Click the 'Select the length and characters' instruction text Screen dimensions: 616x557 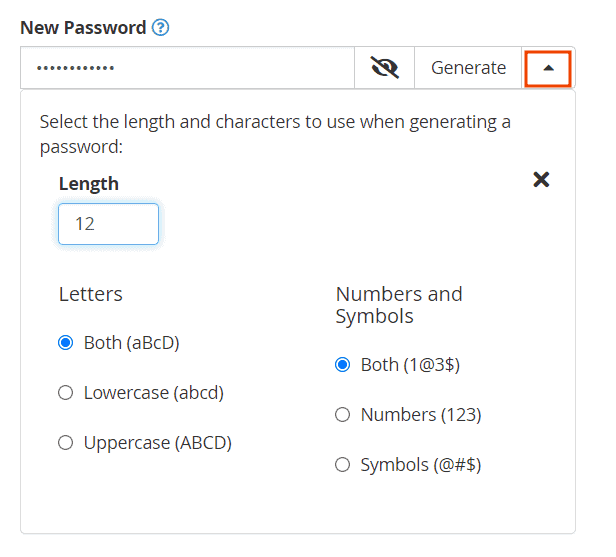275,134
